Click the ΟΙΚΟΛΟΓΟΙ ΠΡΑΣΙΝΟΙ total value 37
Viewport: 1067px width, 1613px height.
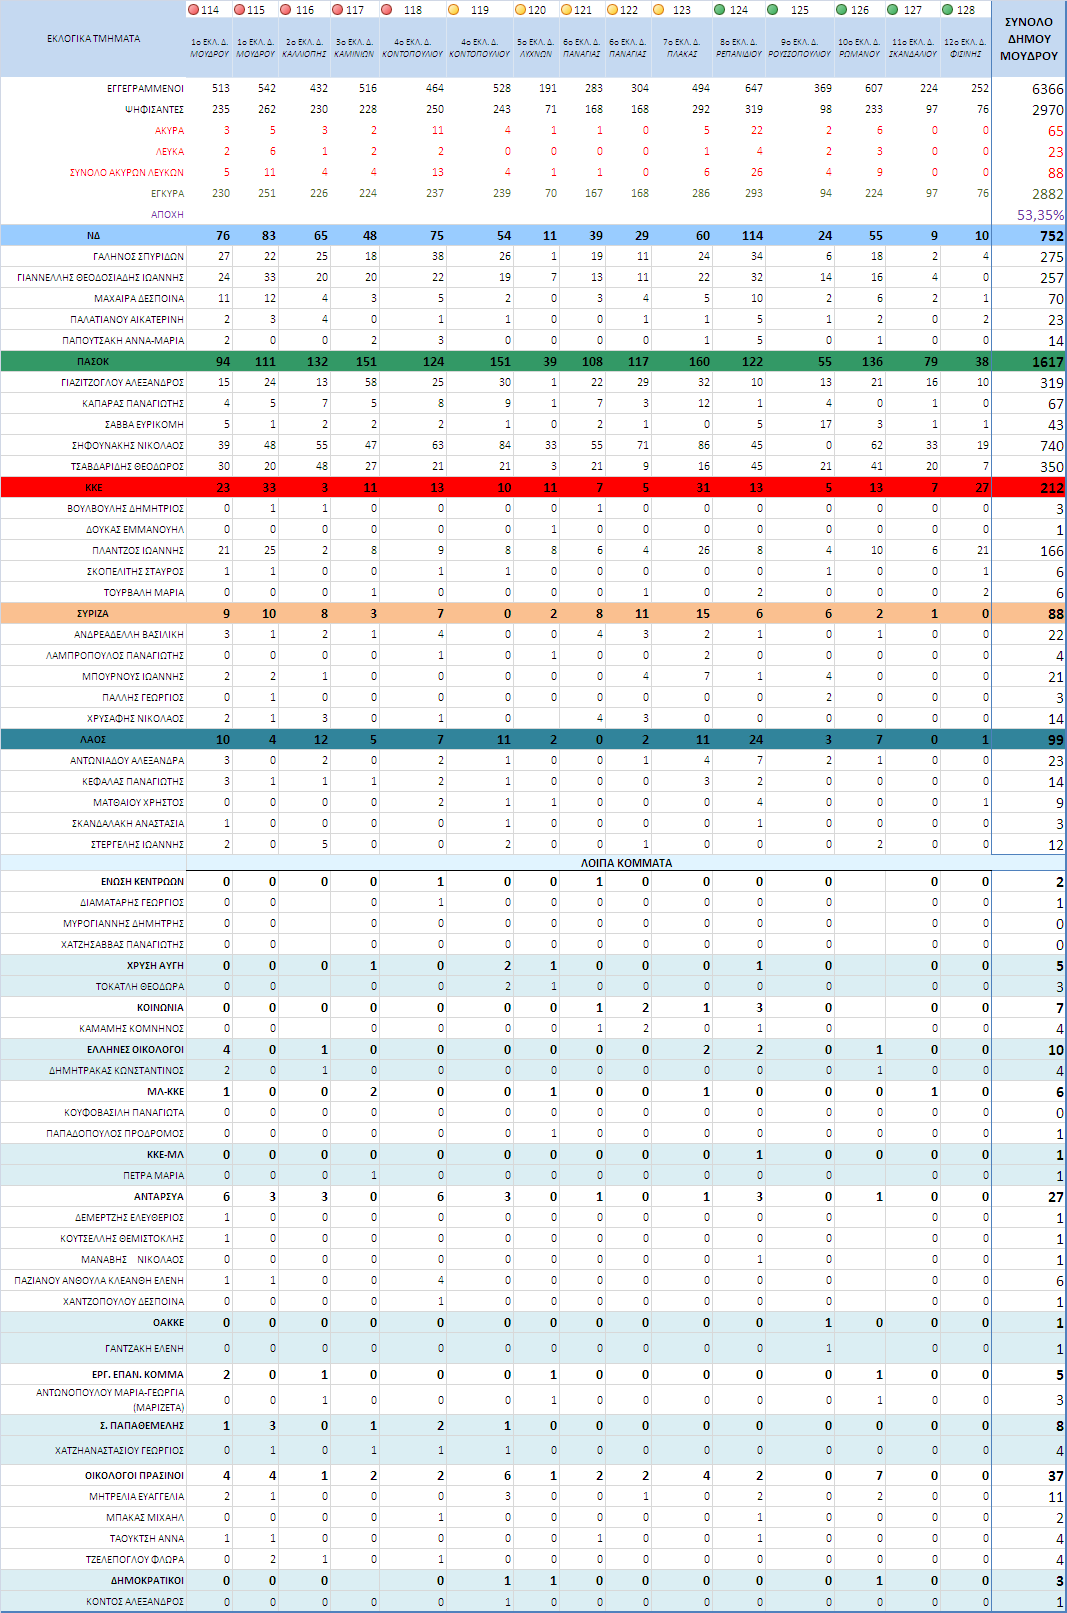click(1055, 1476)
